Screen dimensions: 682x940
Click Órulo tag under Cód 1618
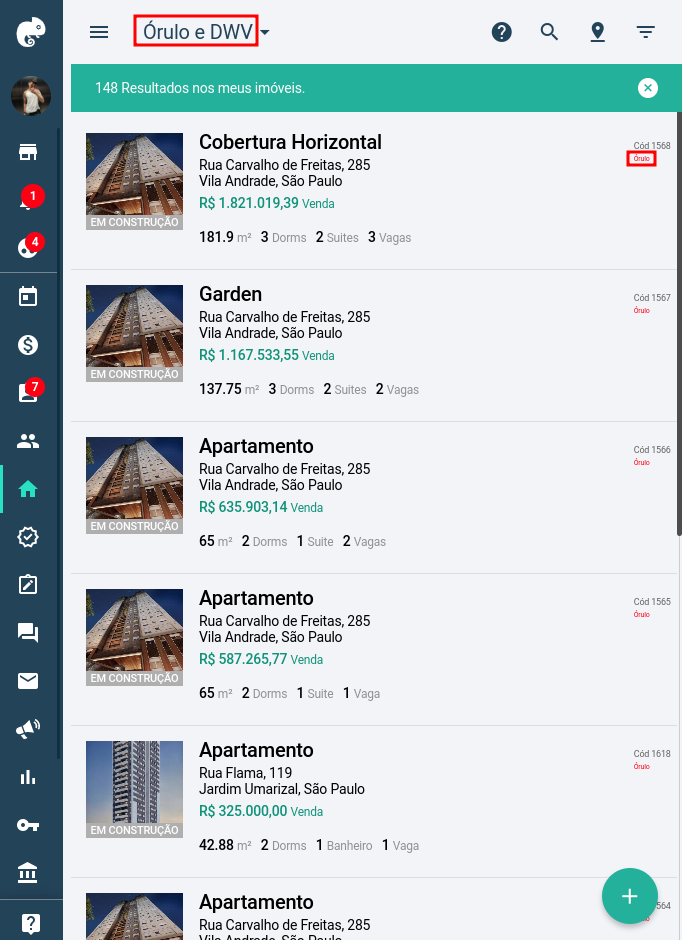(641, 767)
